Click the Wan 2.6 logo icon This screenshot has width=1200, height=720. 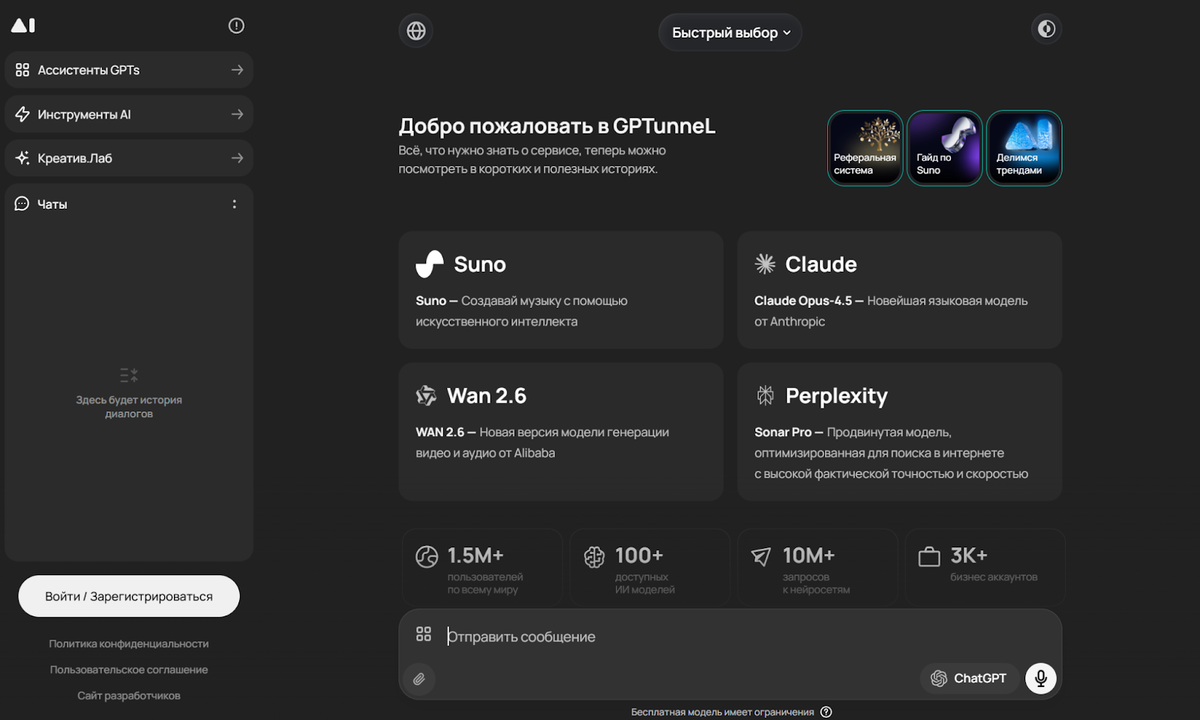[x=427, y=396]
